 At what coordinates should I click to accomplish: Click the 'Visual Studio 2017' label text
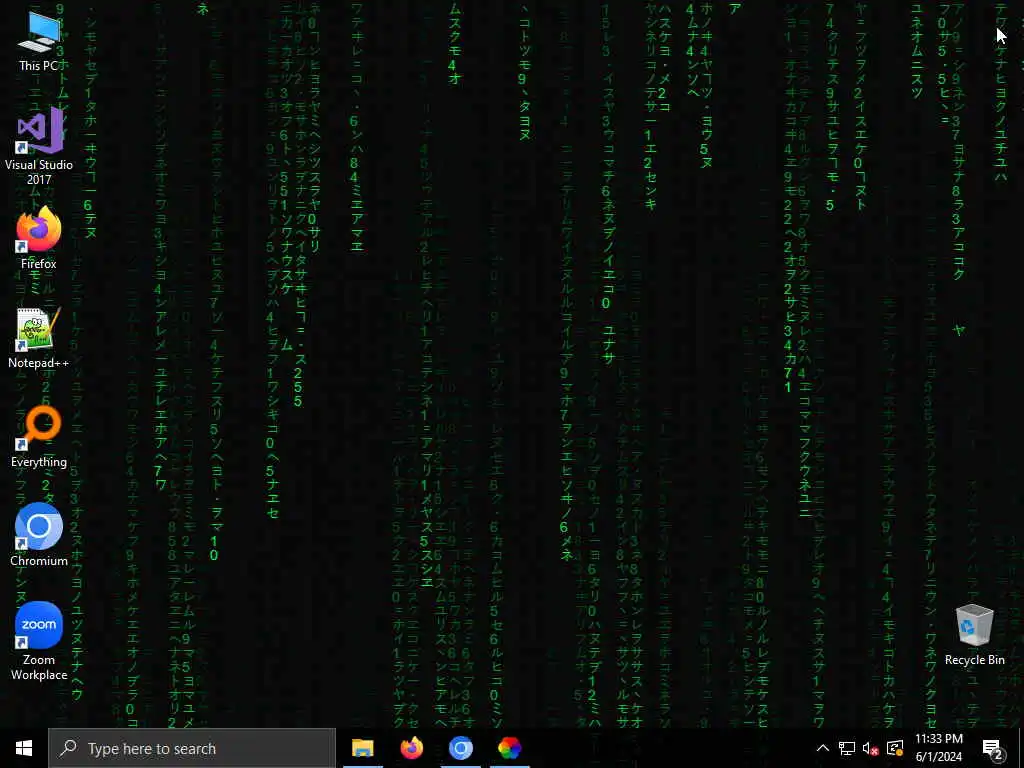39,172
